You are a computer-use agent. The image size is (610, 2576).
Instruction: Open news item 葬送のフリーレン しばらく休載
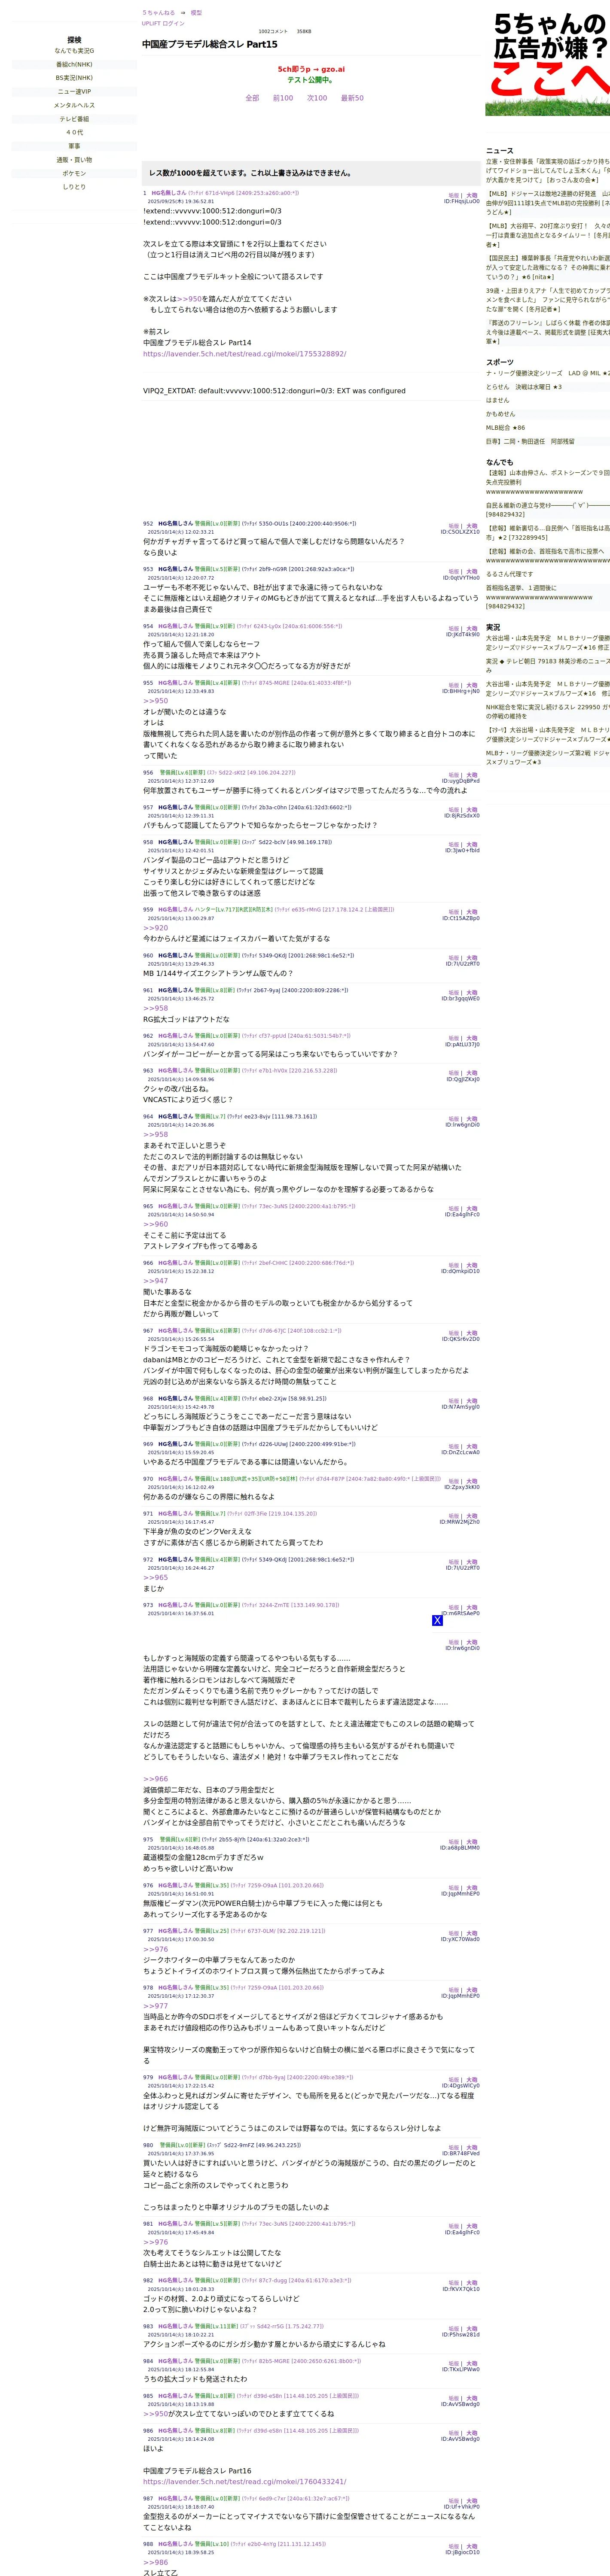(x=548, y=332)
